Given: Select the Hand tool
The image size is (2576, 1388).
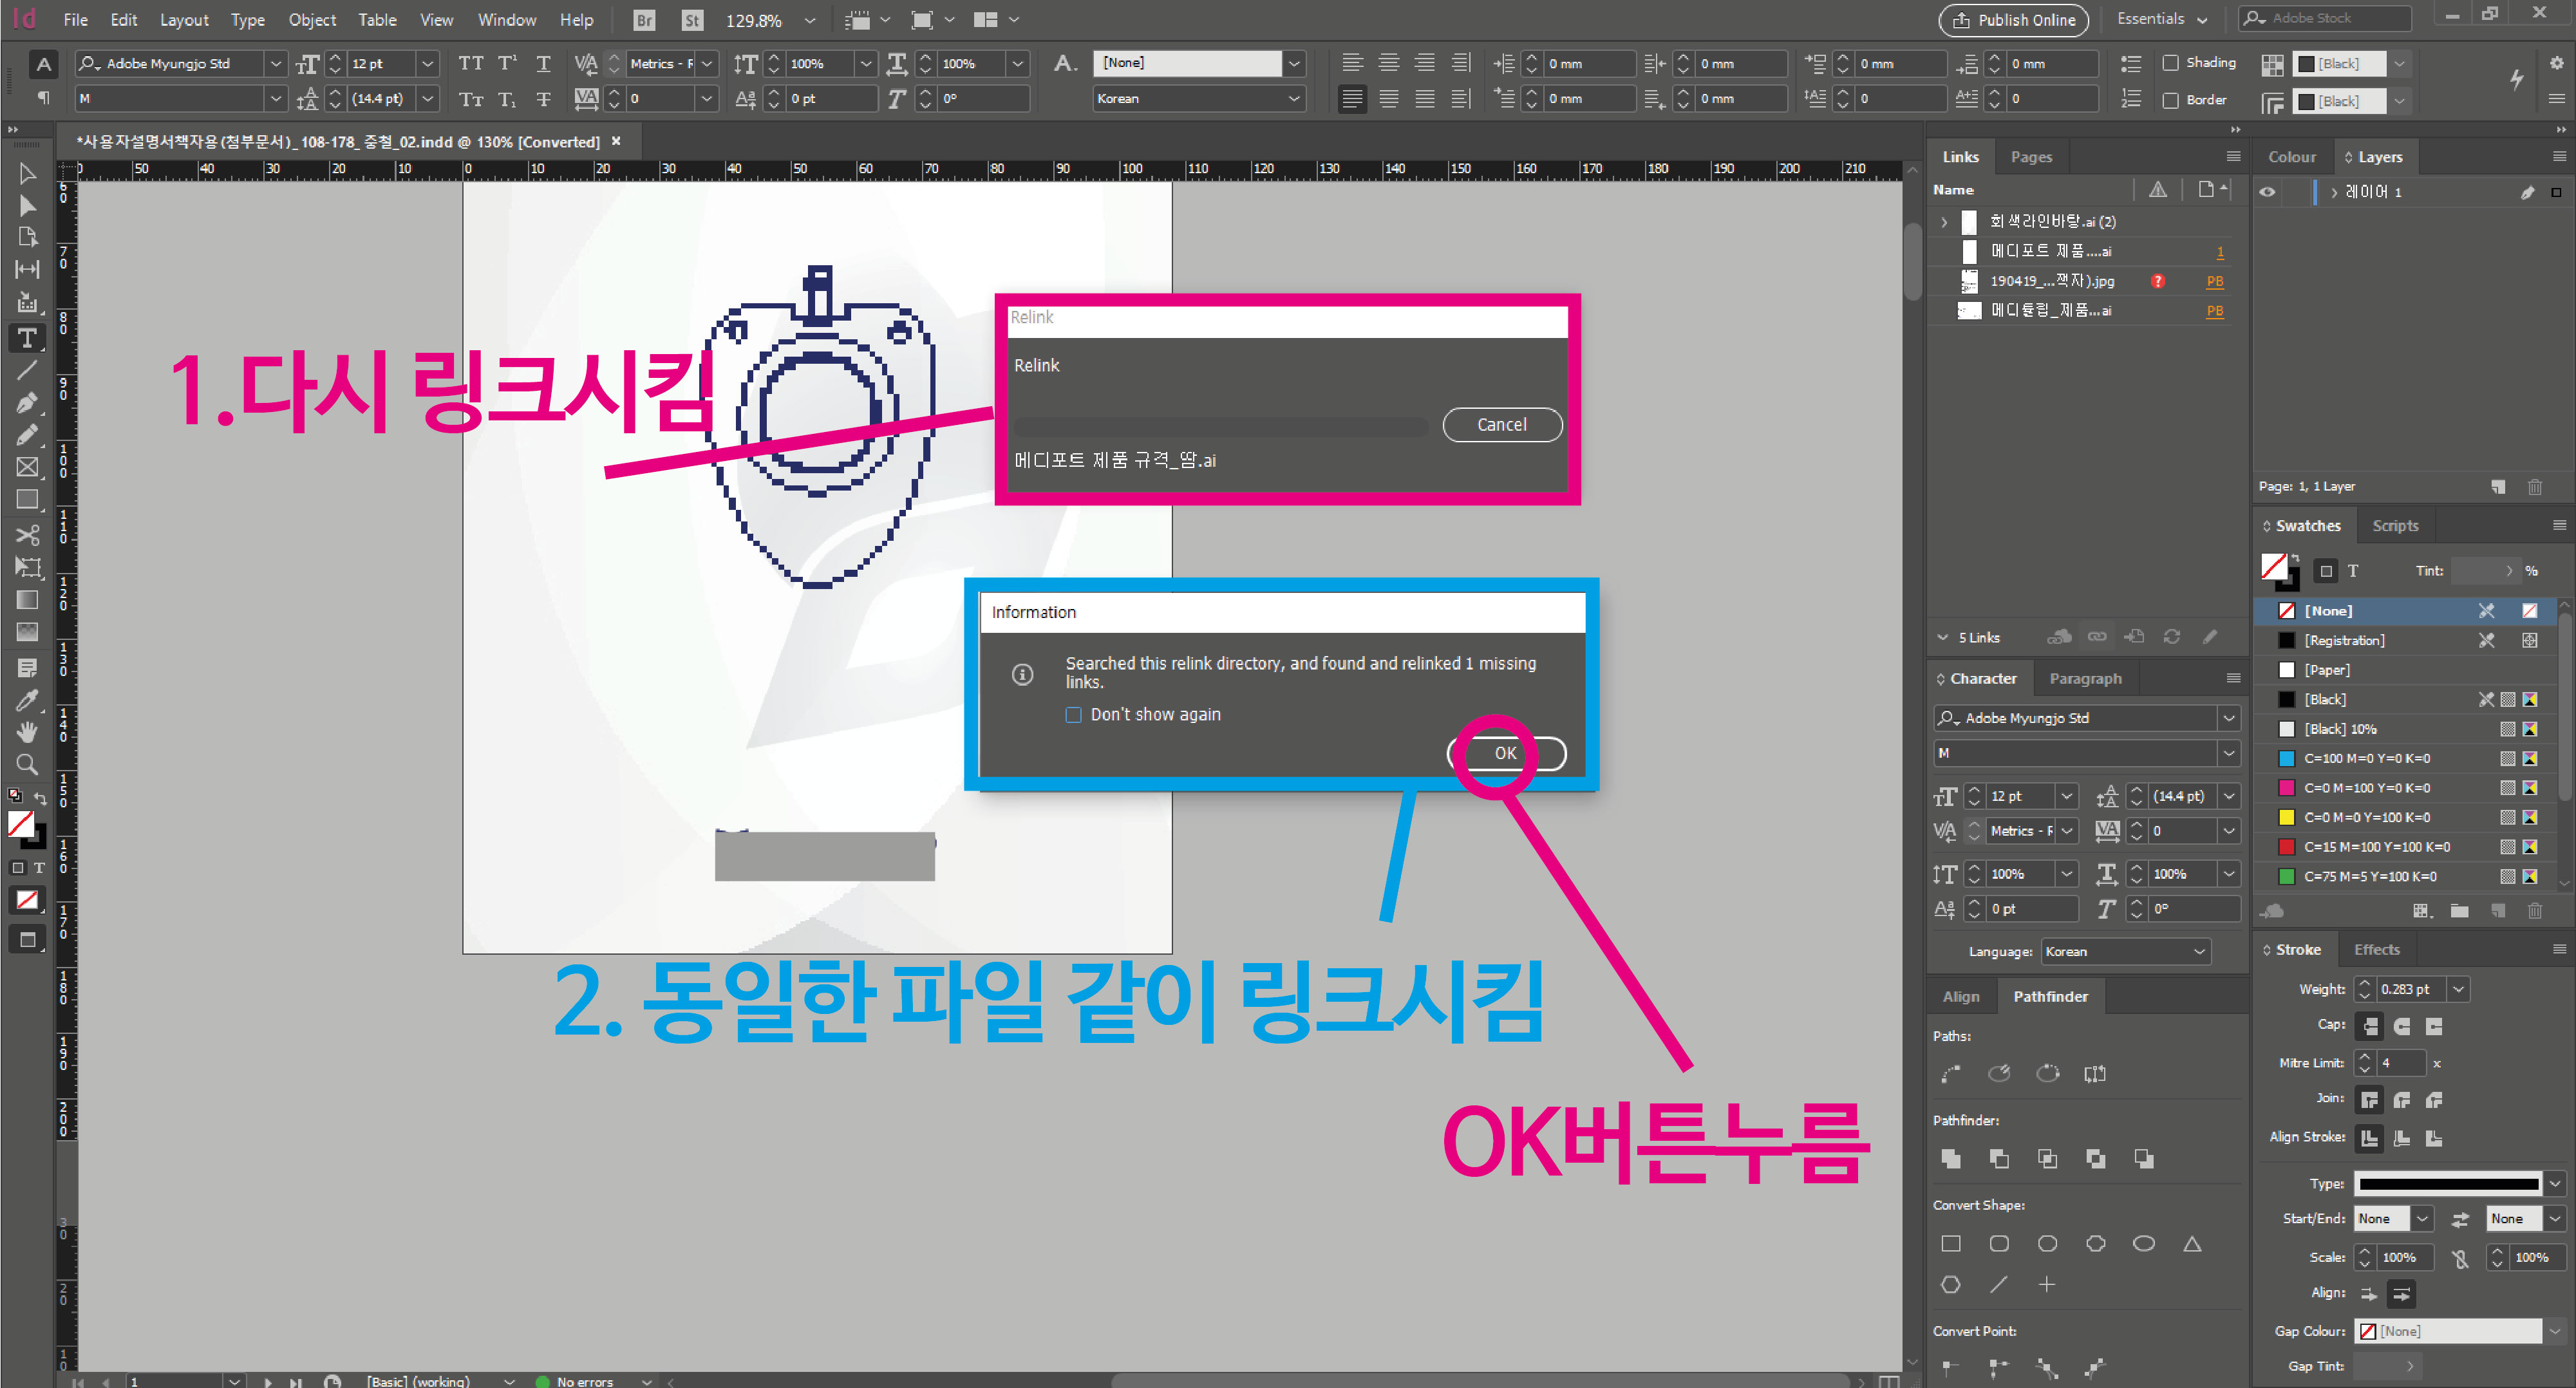Looking at the screenshot, I should (x=27, y=732).
